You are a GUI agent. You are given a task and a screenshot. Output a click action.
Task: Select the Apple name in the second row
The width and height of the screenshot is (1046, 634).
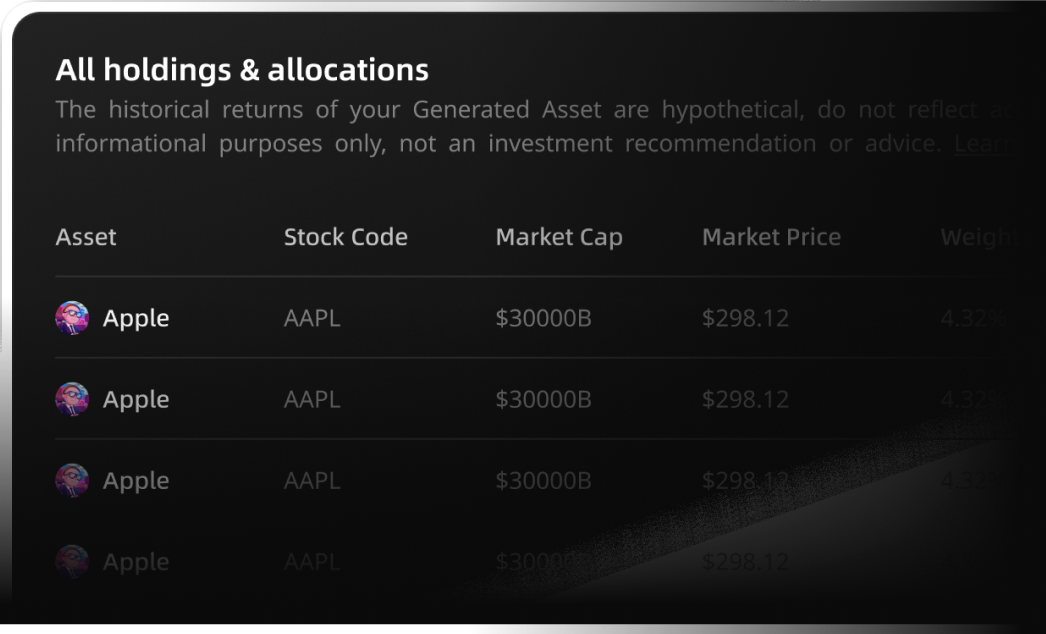(136, 399)
